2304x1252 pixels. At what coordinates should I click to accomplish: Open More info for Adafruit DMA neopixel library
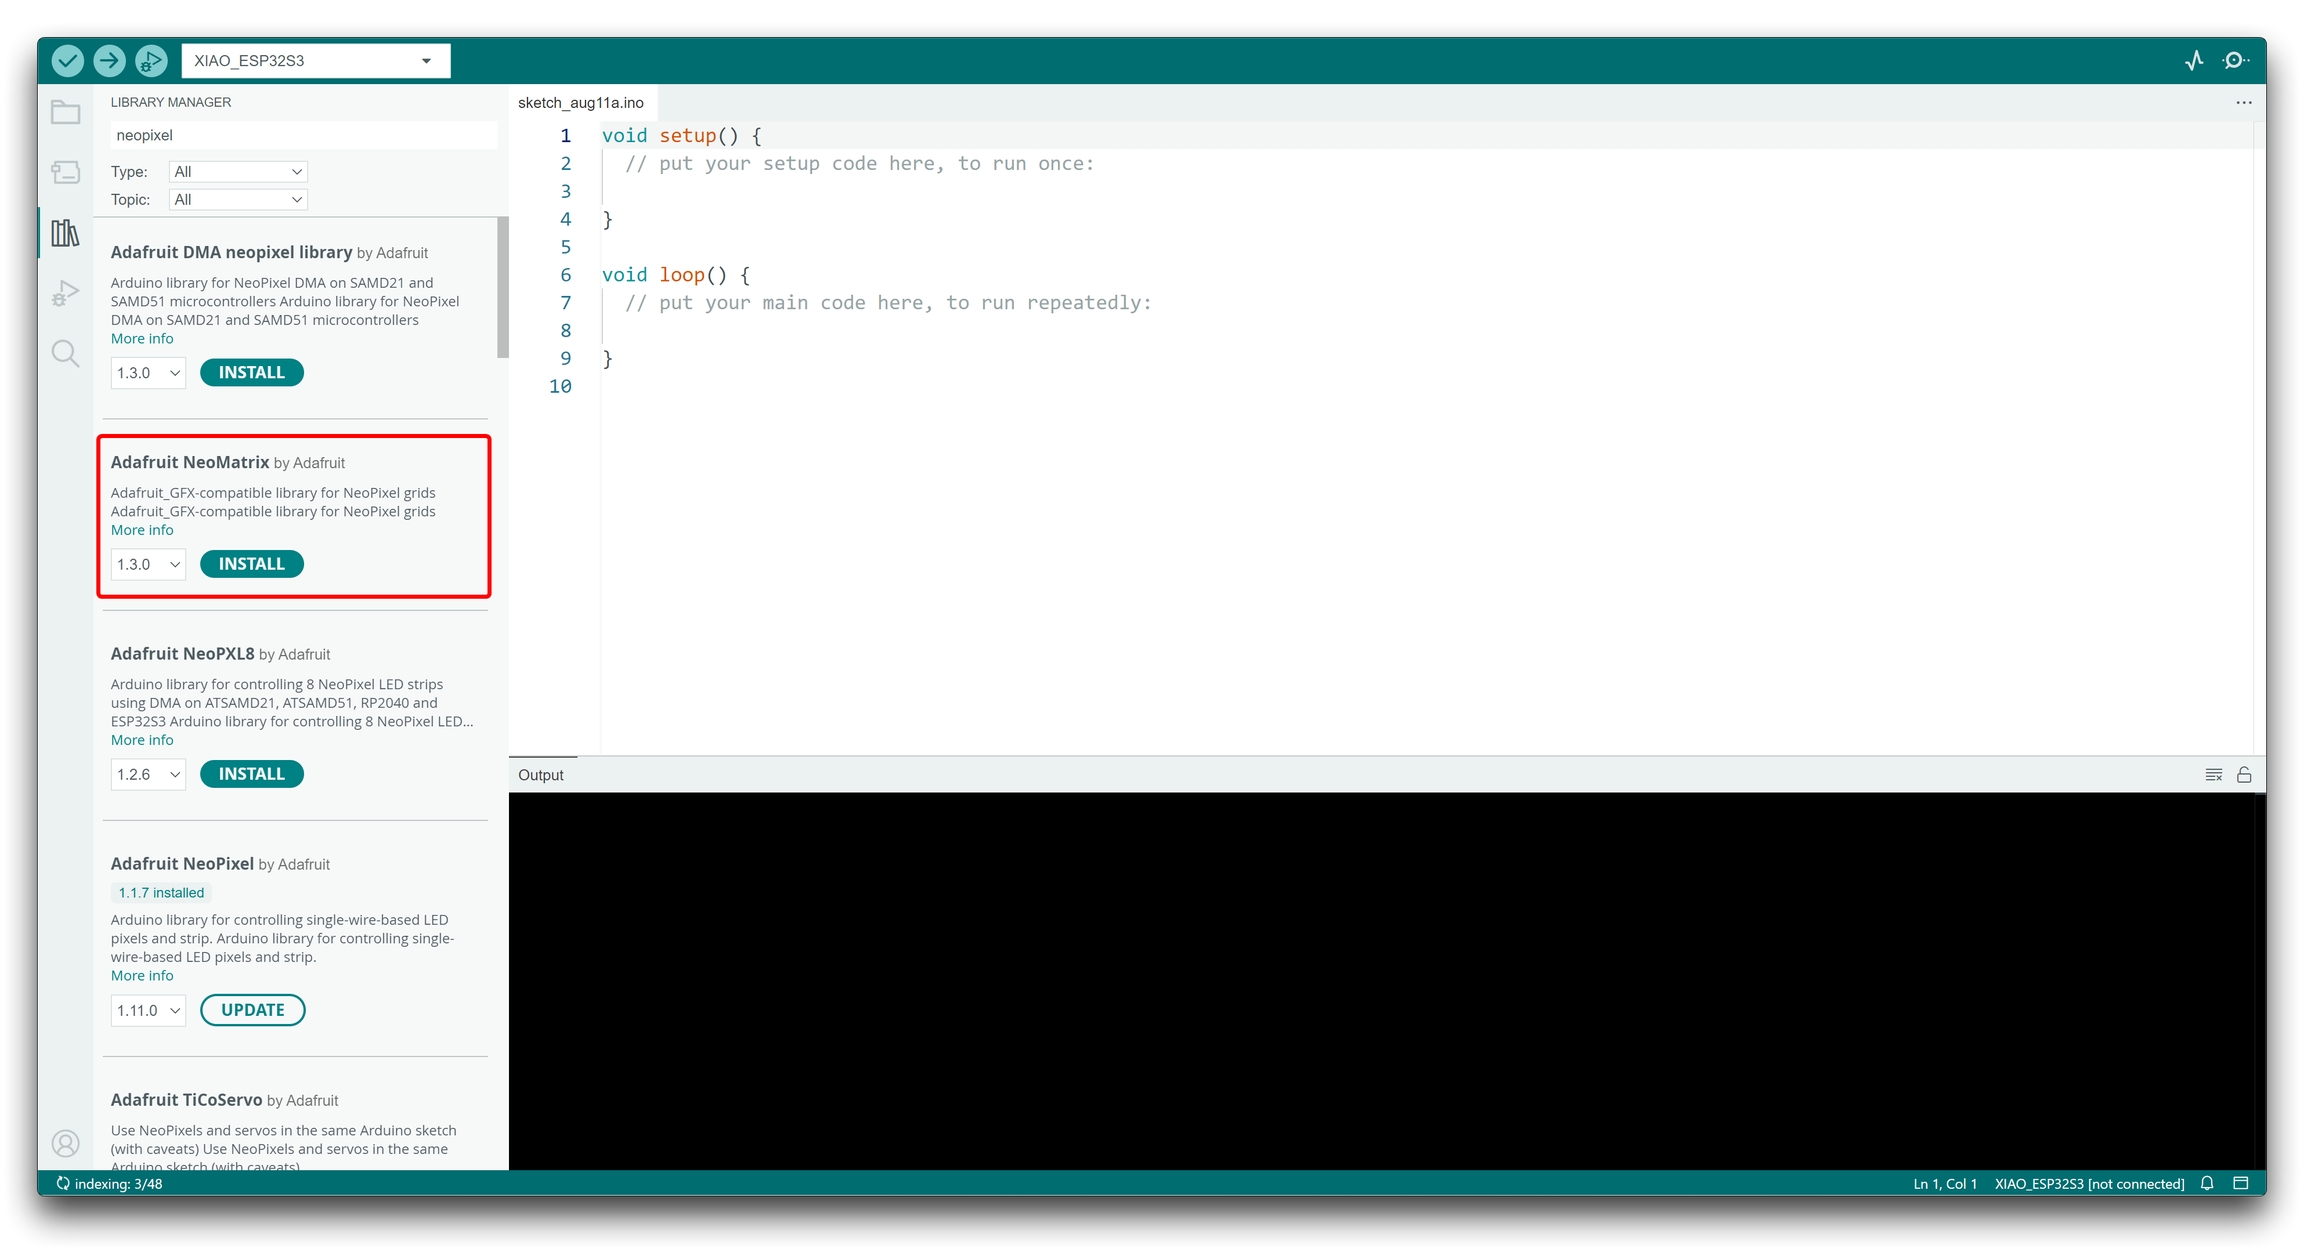[142, 339]
